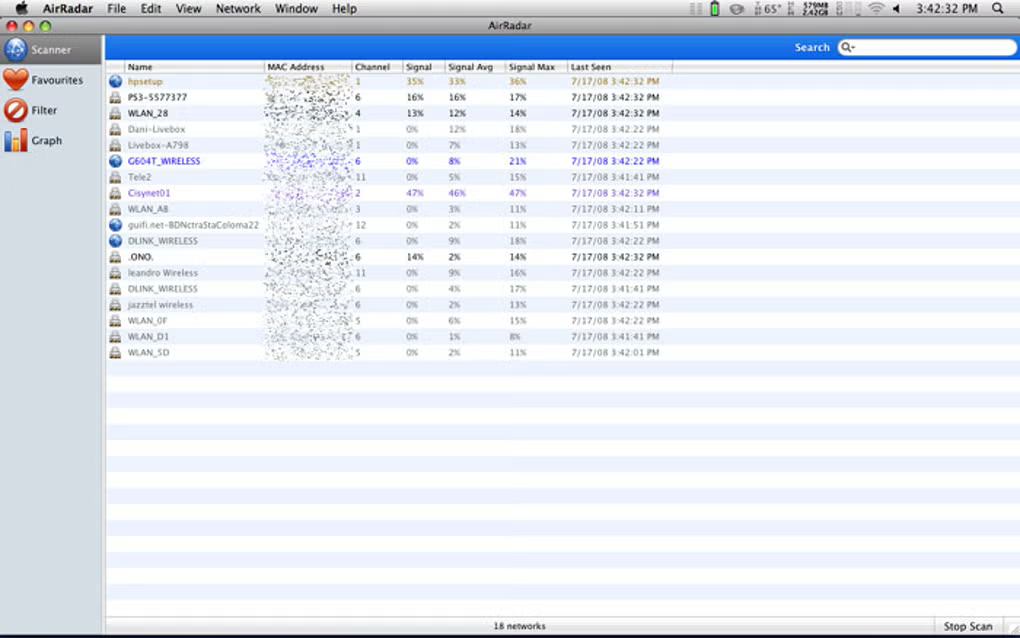Click the lock icon beside WLAN_A8

pyautogui.click(x=115, y=209)
